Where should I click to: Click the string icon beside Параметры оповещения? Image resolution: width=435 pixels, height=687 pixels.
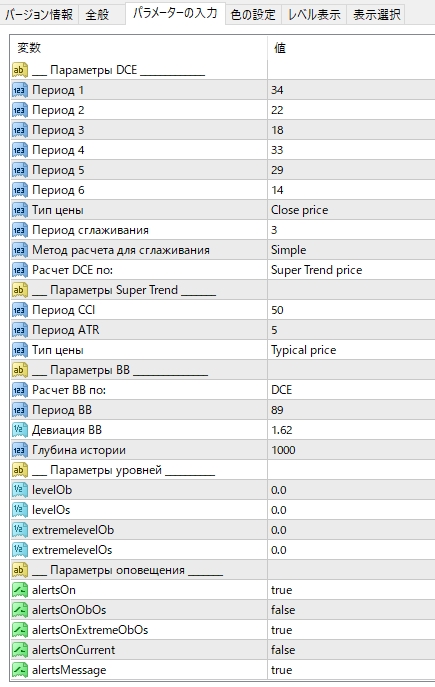20,570
